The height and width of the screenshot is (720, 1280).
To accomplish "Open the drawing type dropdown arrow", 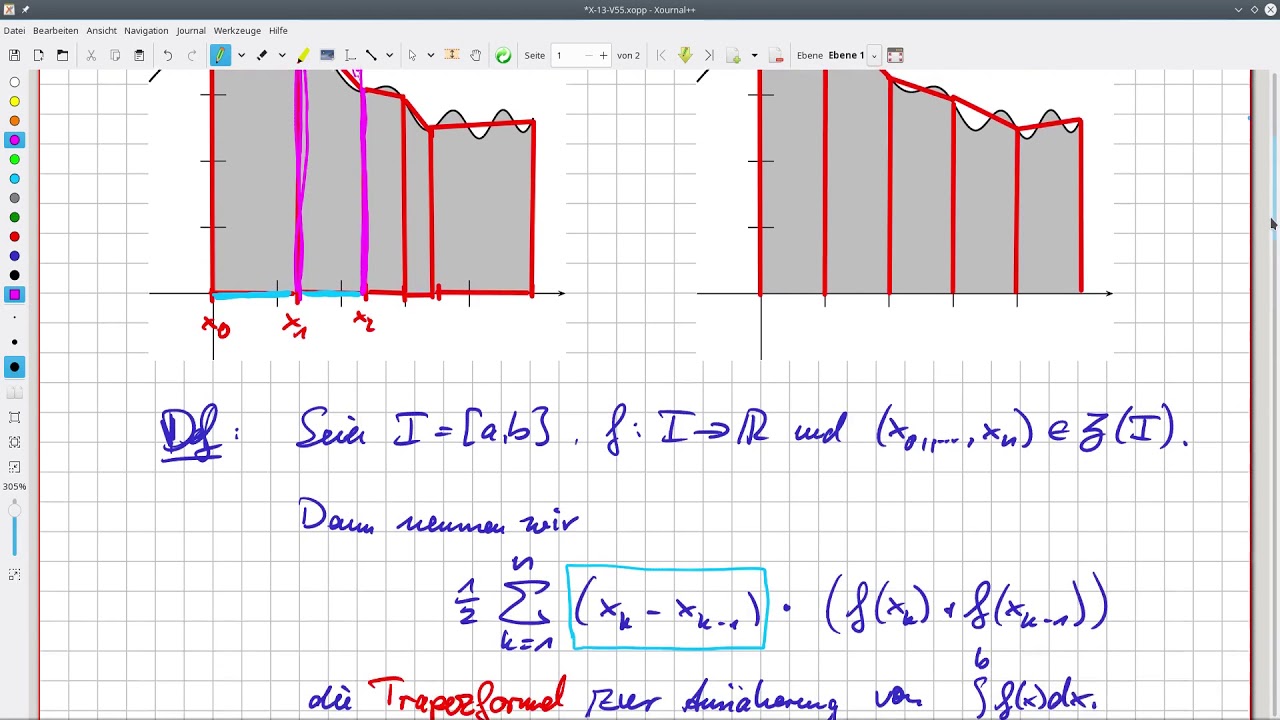I will (389, 56).
